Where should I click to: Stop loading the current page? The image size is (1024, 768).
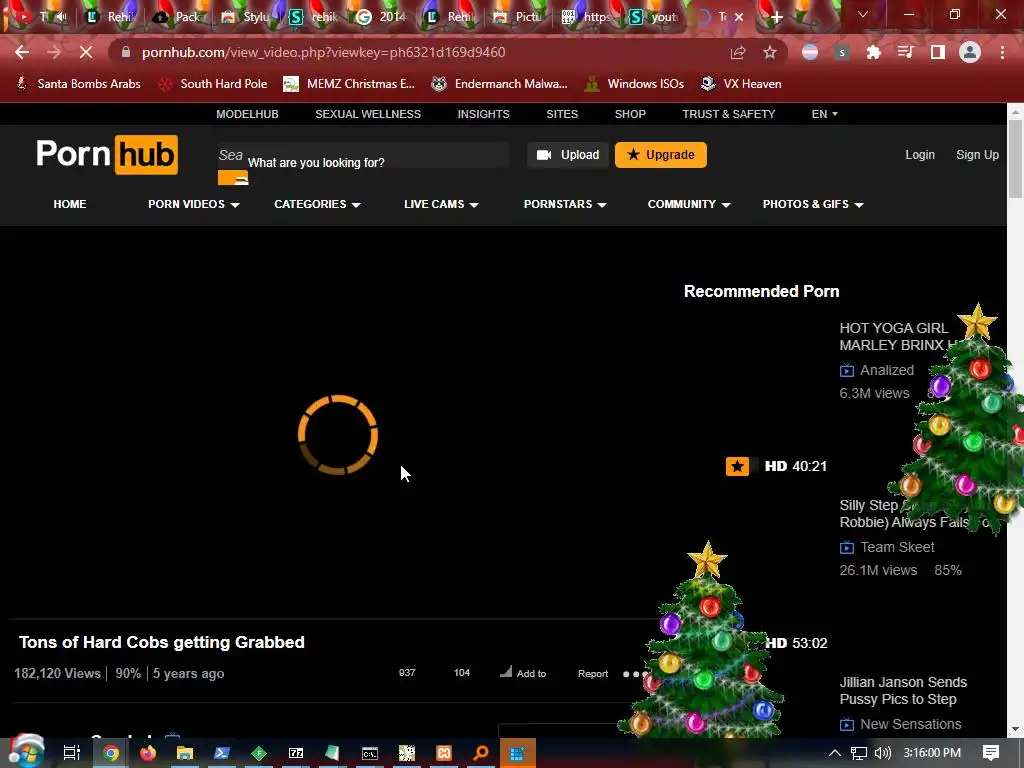tap(86, 52)
